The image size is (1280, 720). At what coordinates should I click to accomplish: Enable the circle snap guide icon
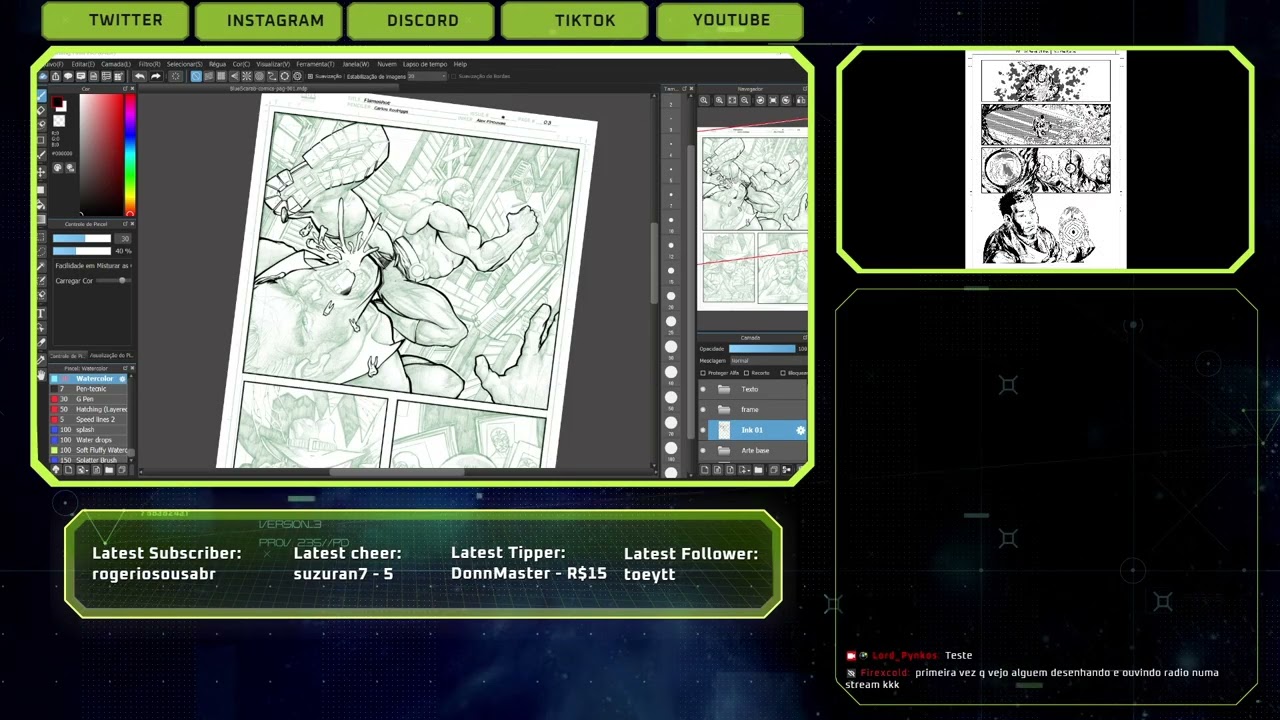(x=259, y=76)
